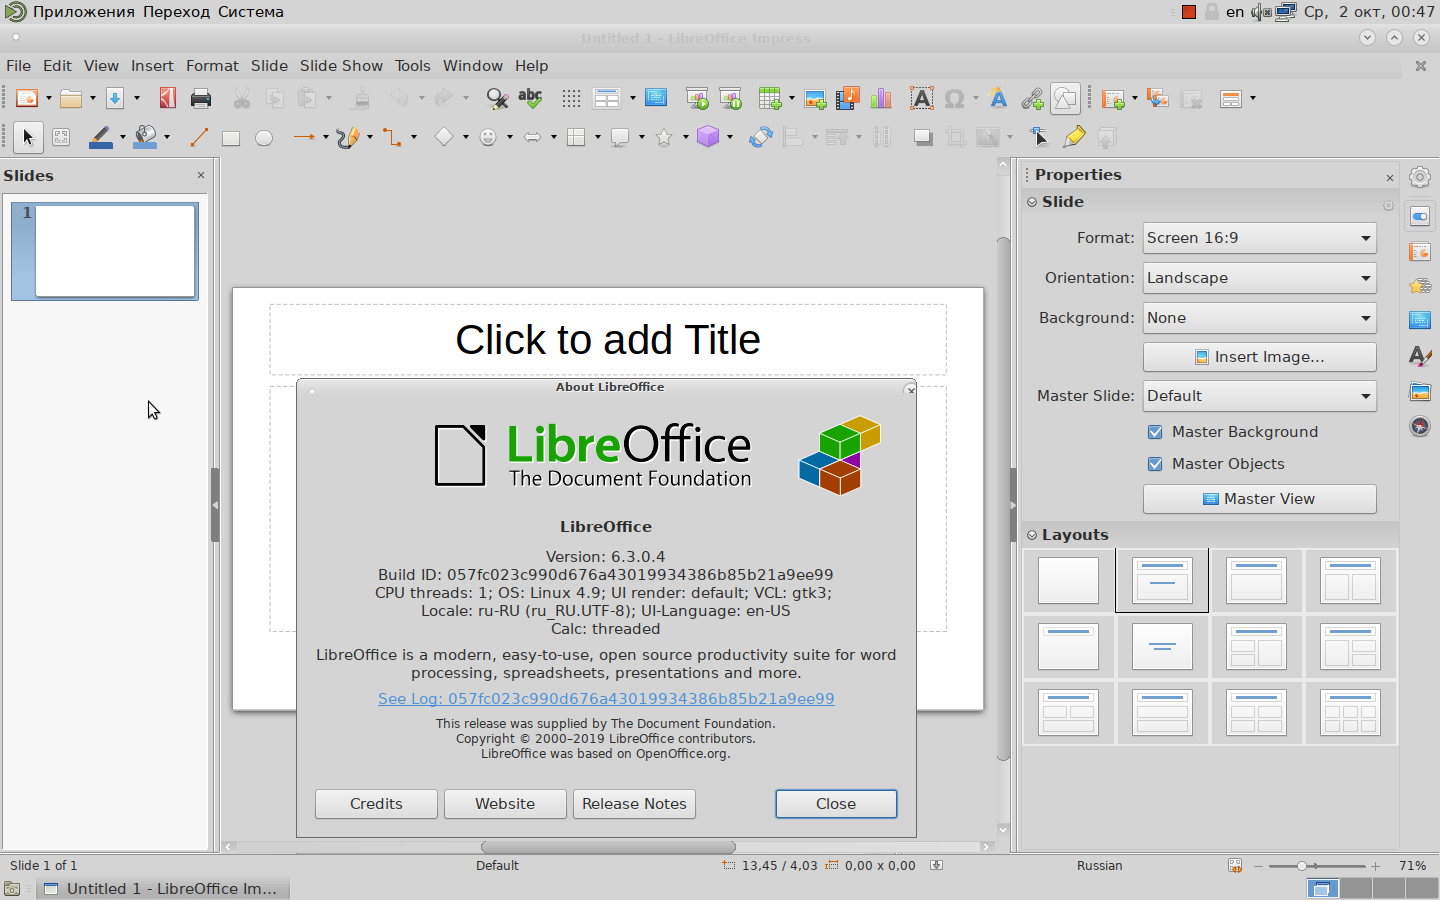Viewport: 1440px width, 900px height.
Task: Activate the Select arrow tool
Action: pyautogui.click(x=28, y=137)
